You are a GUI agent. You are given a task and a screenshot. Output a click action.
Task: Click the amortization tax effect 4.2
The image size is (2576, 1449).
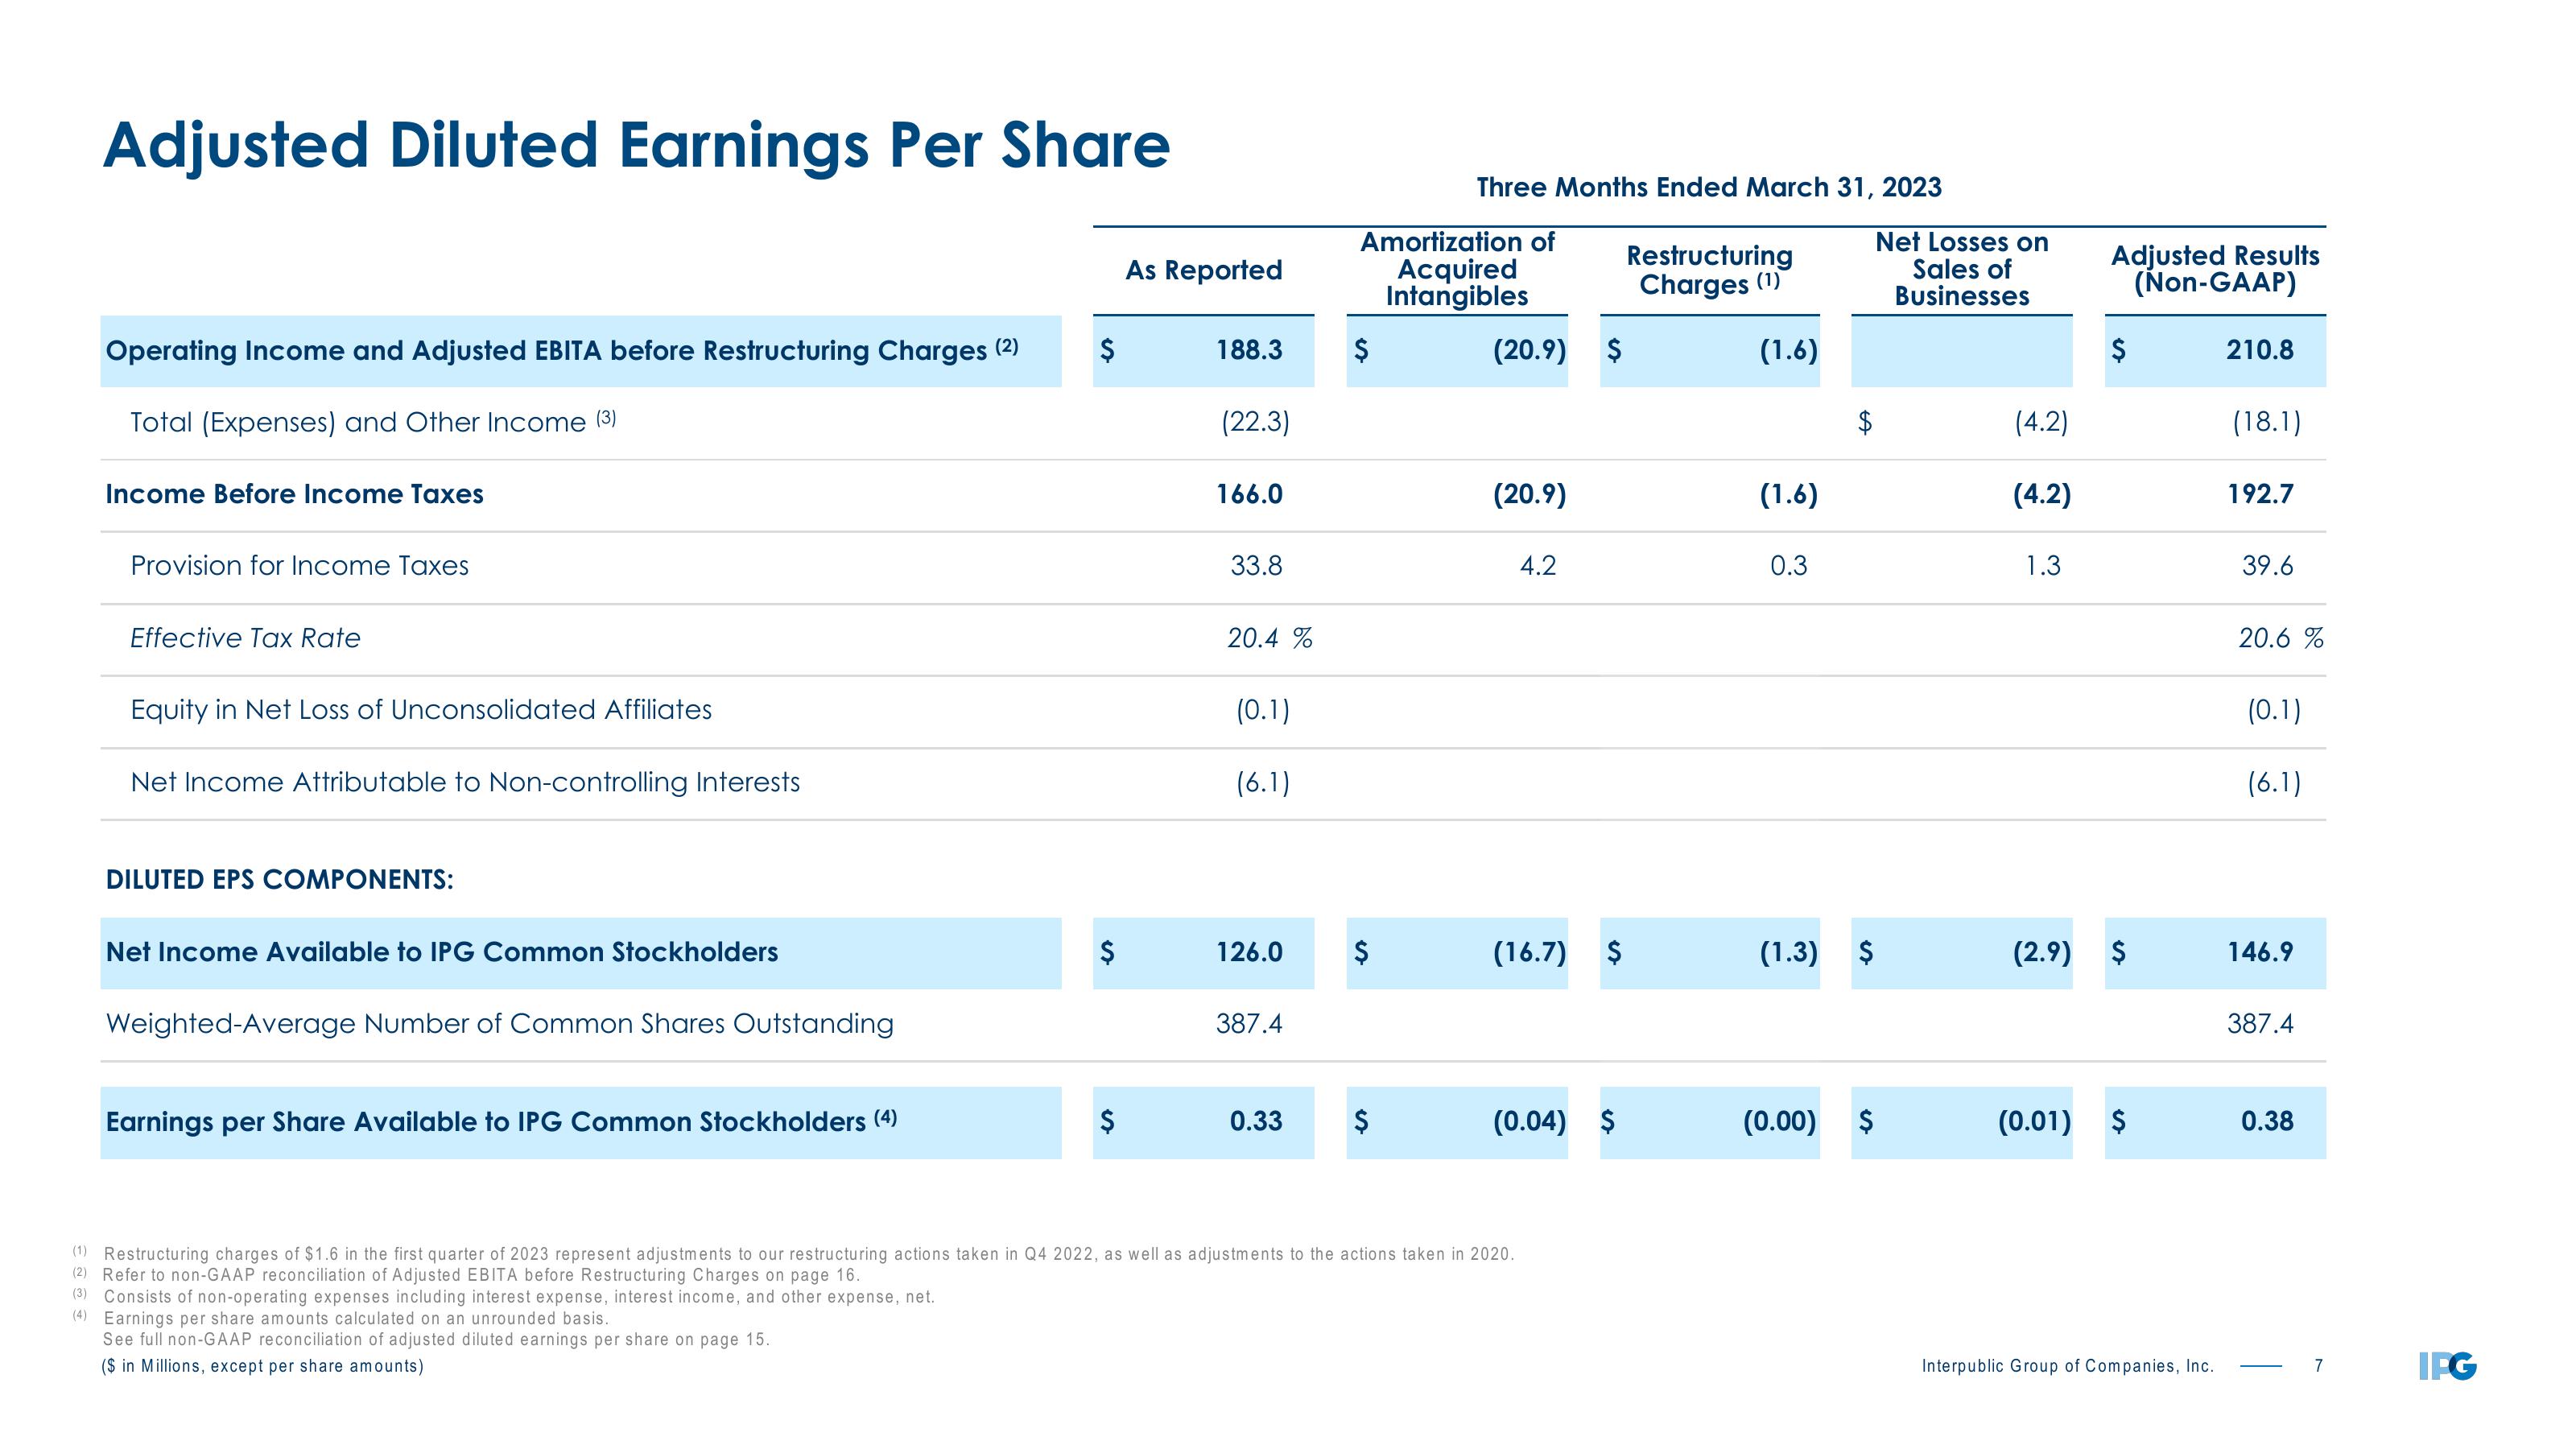[1537, 566]
